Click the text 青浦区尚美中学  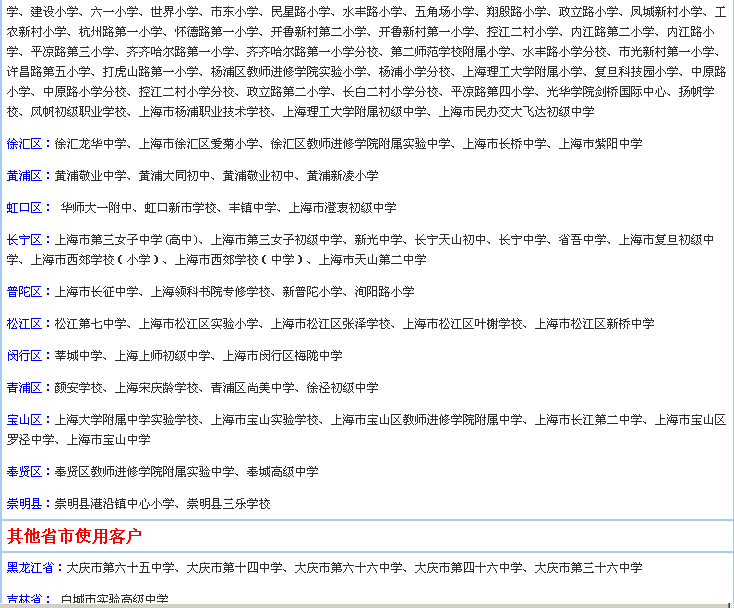coord(253,388)
